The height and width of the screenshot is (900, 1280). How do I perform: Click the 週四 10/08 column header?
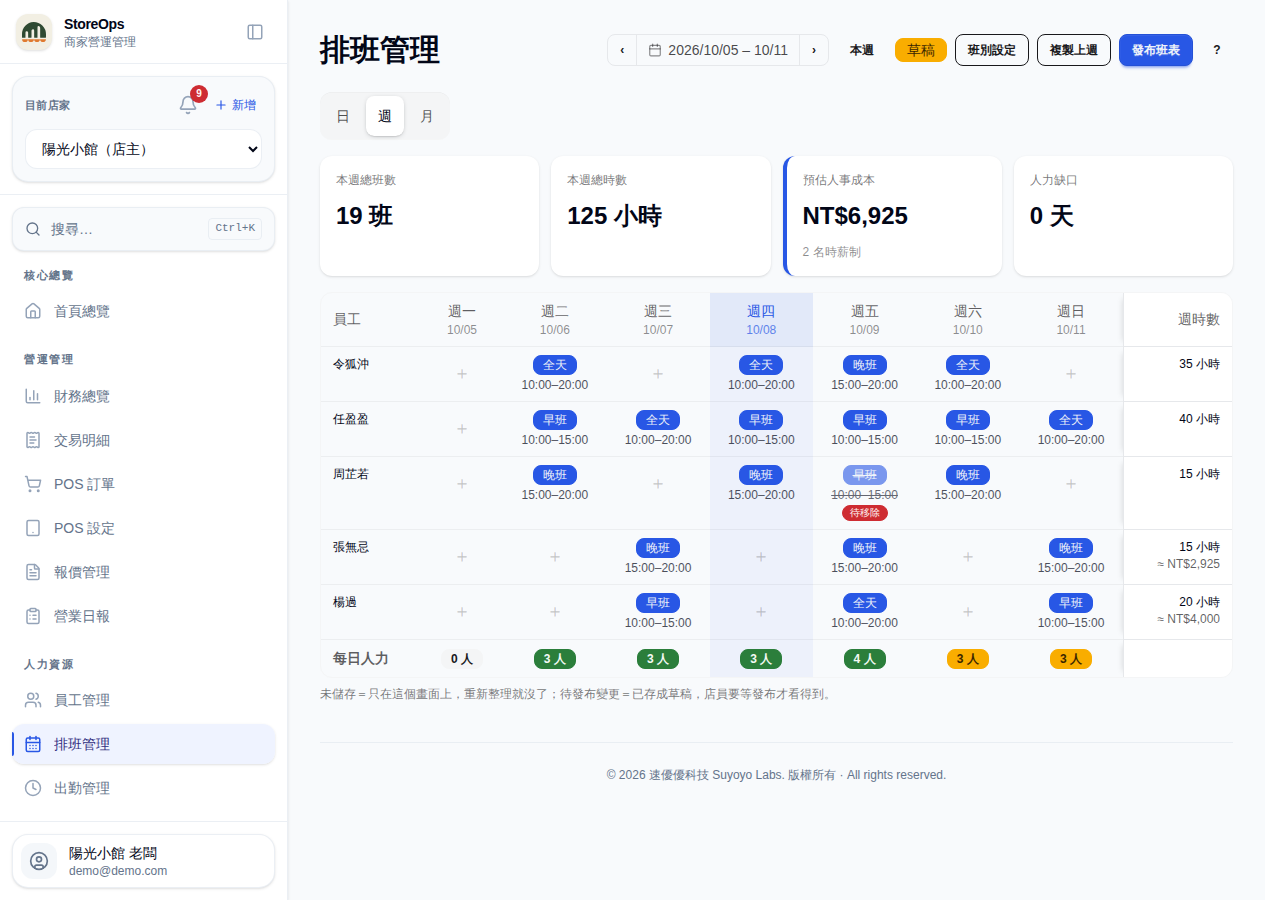point(761,320)
